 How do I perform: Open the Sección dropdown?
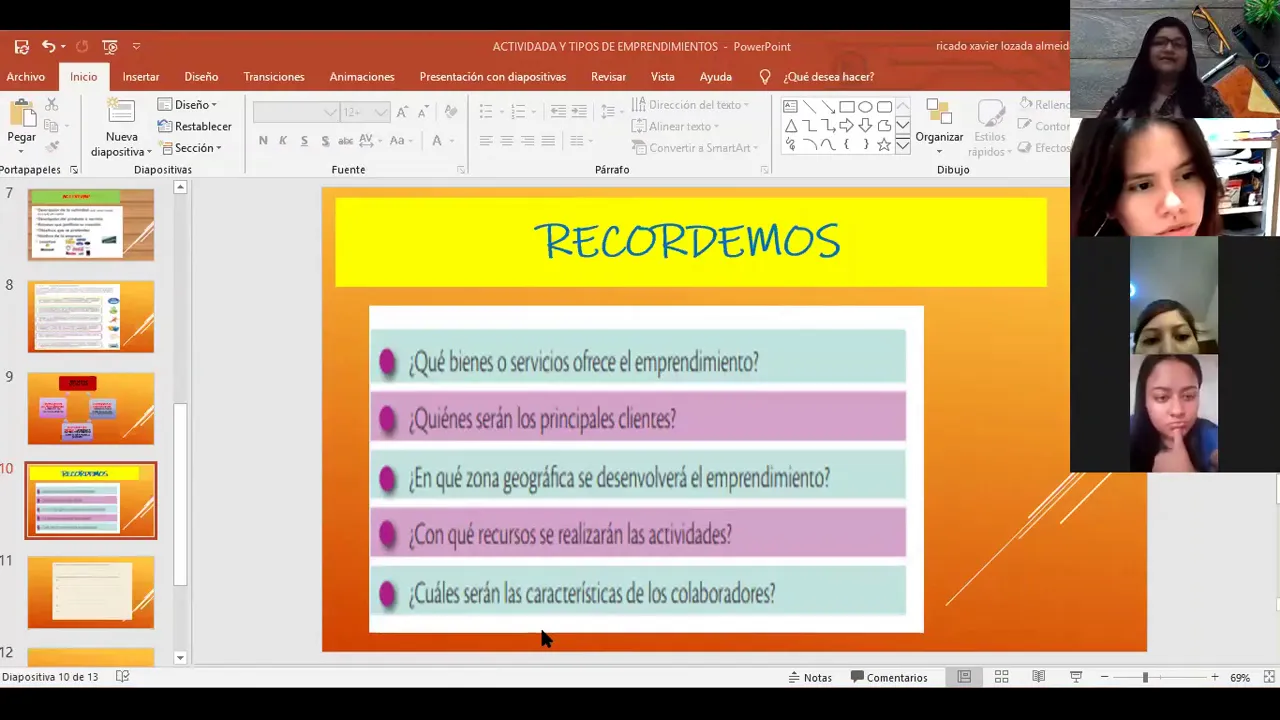click(x=189, y=148)
